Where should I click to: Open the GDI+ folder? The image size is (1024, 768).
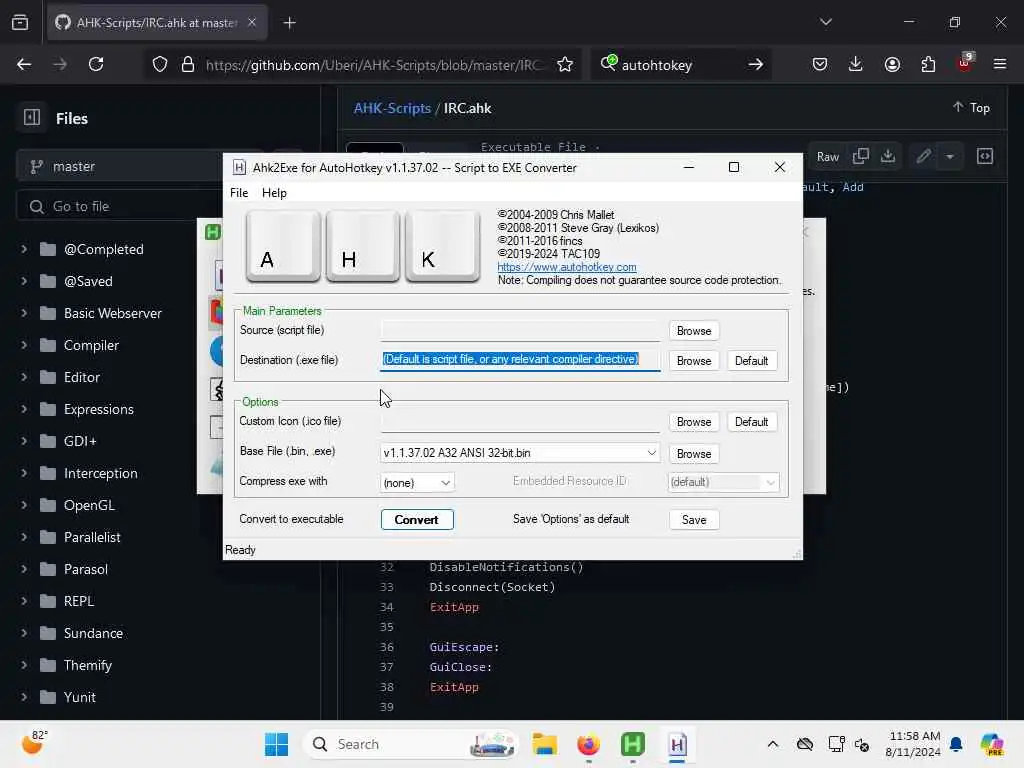[x=80, y=441]
